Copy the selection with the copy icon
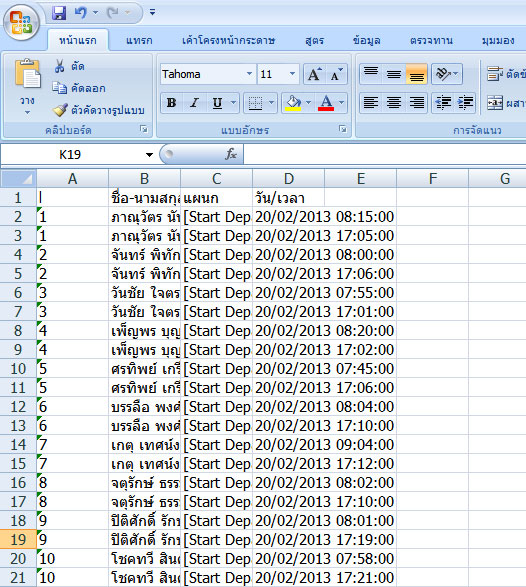 pos(59,88)
